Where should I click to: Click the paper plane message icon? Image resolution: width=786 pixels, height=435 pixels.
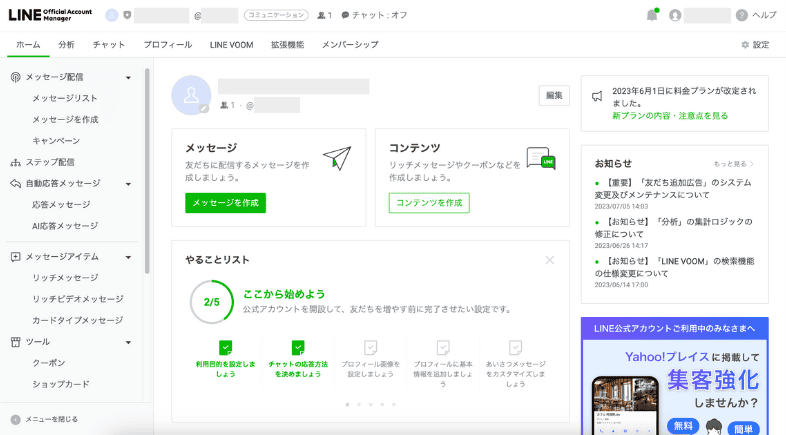coord(337,158)
